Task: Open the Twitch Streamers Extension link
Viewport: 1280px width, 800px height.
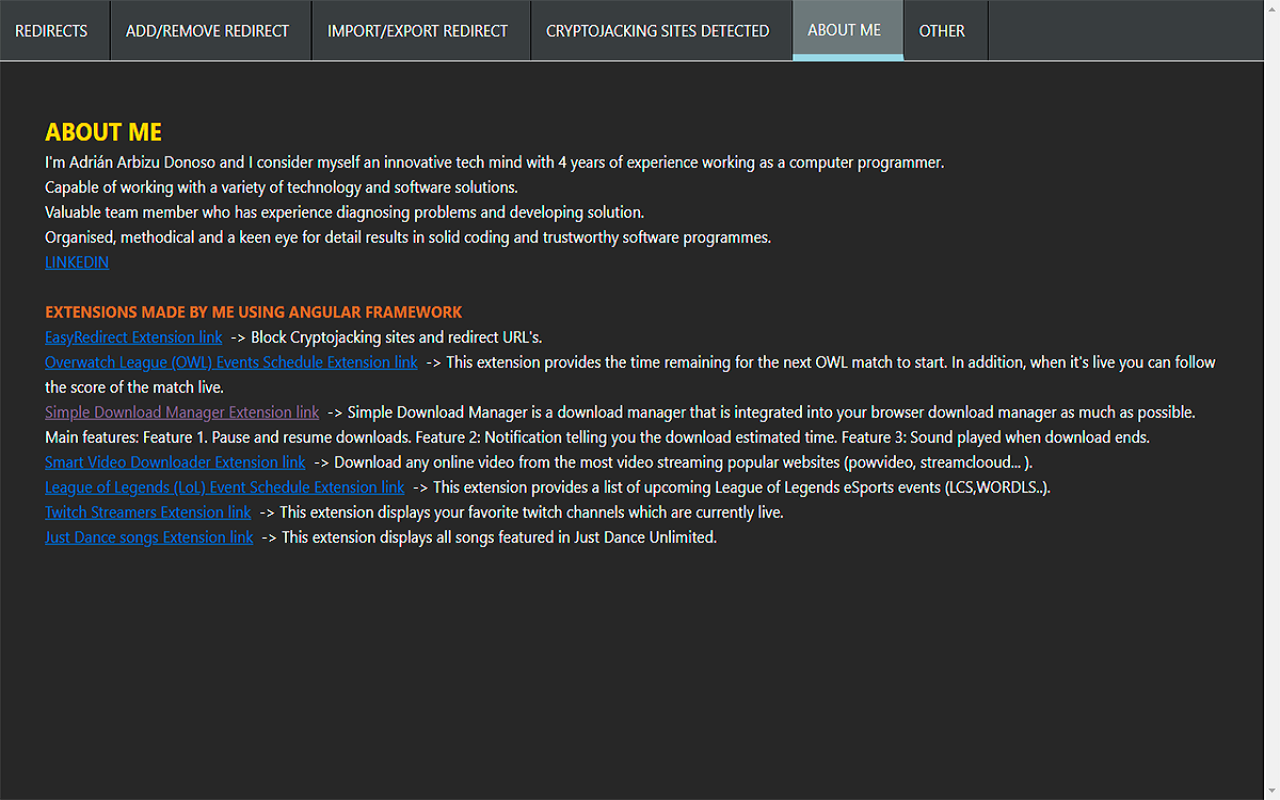Action: pyautogui.click(x=148, y=512)
